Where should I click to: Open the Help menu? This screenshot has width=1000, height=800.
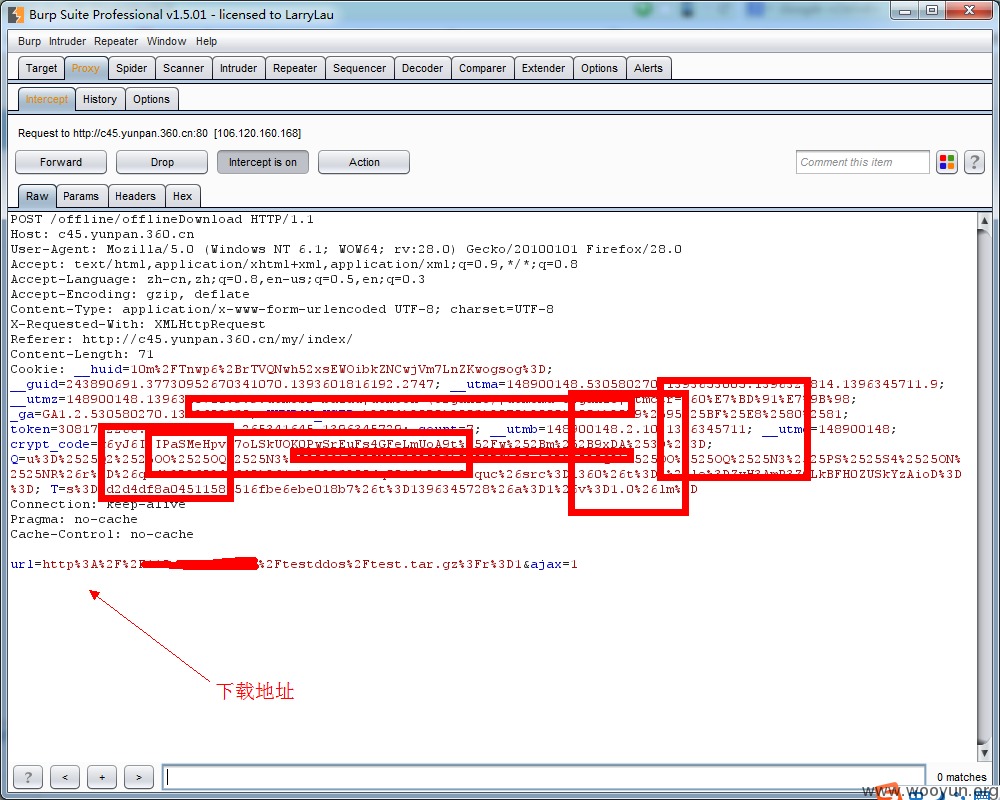[x=206, y=41]
